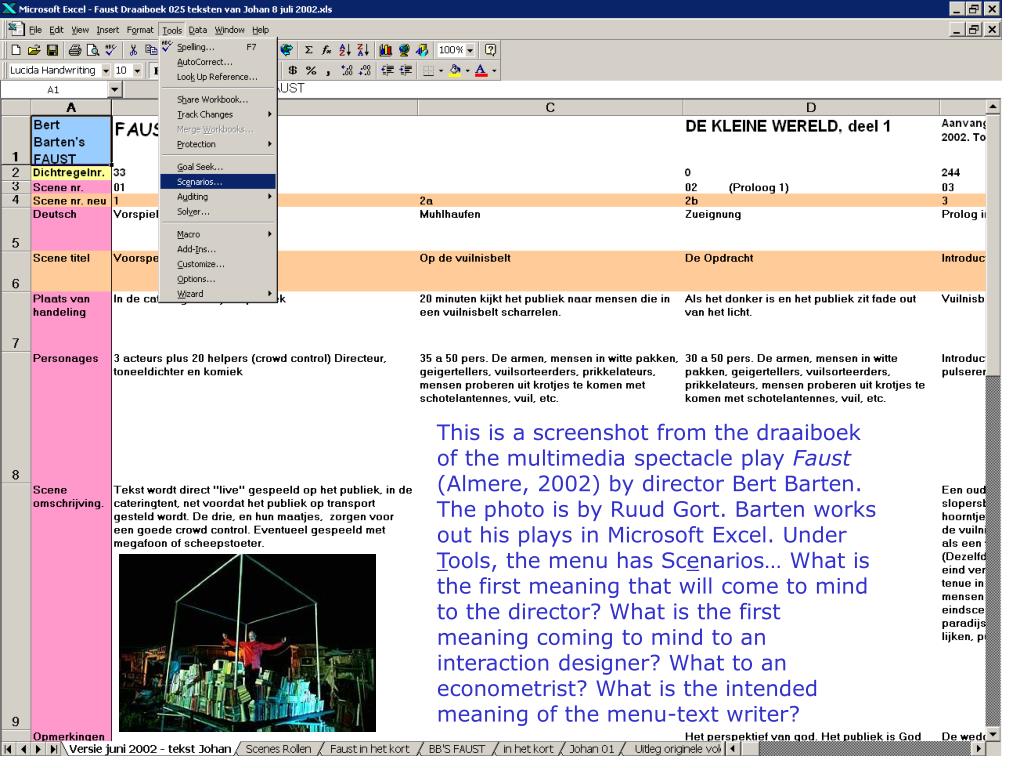This screenshot has width=1024, height=768.
Task: Open Paste Function with the fx icon
Action: click(327, 50)
